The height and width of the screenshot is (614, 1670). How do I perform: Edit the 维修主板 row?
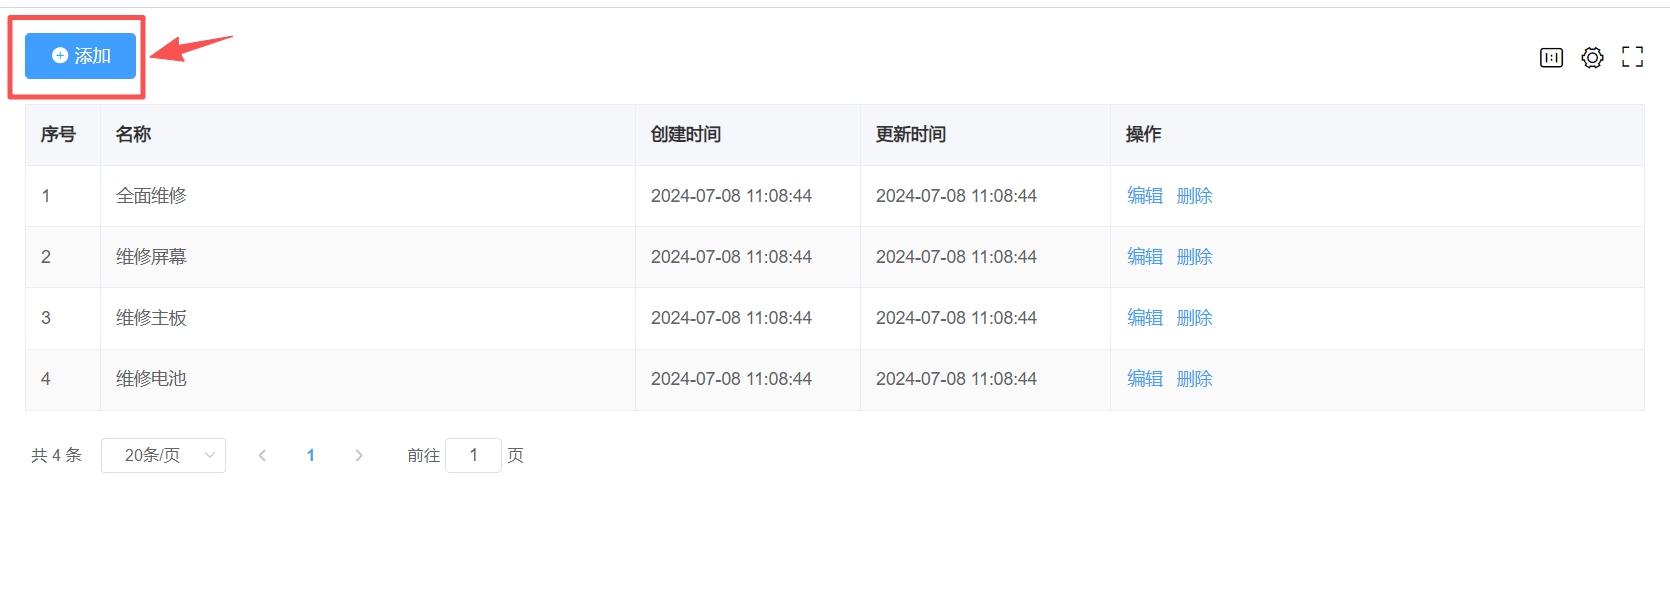[x=1144, y=318]
